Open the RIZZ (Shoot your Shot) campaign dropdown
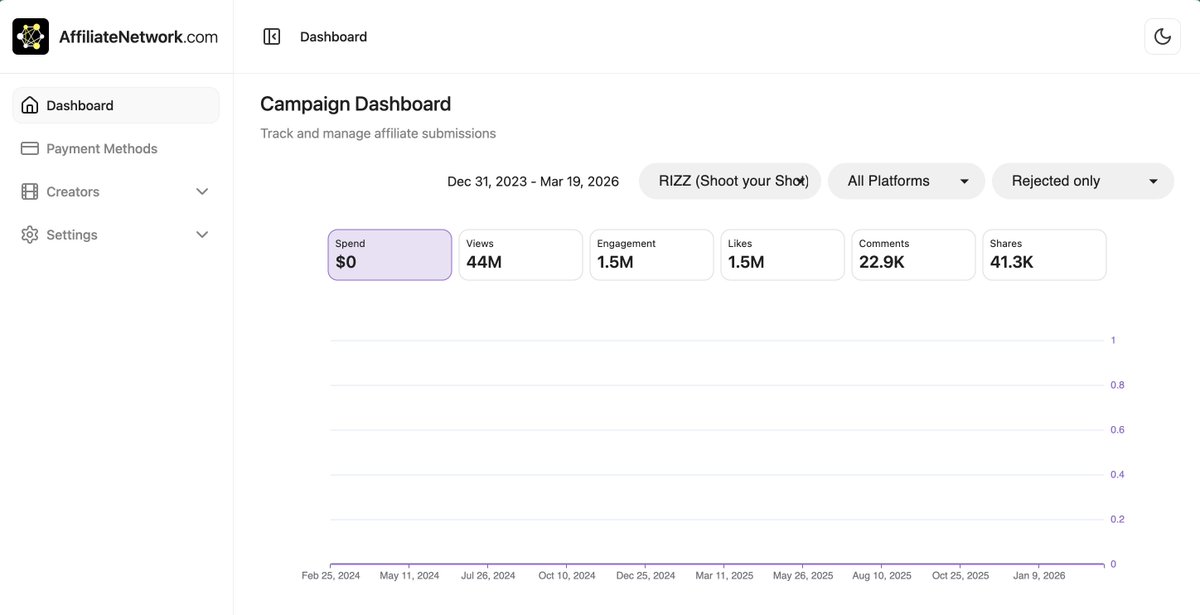This screenshot has height=615, width=1200. coord(730,181)
